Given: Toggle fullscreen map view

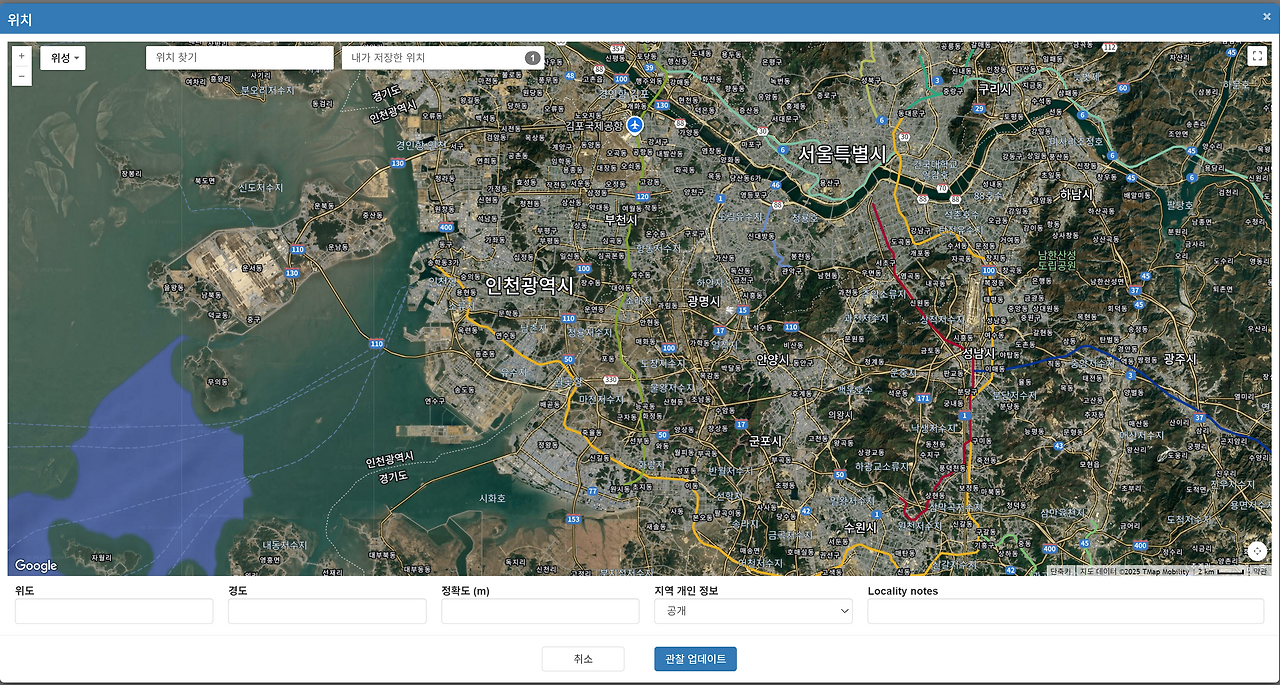Looking at the screenshot, I should pyautogui.click(x=1257, y=56).
